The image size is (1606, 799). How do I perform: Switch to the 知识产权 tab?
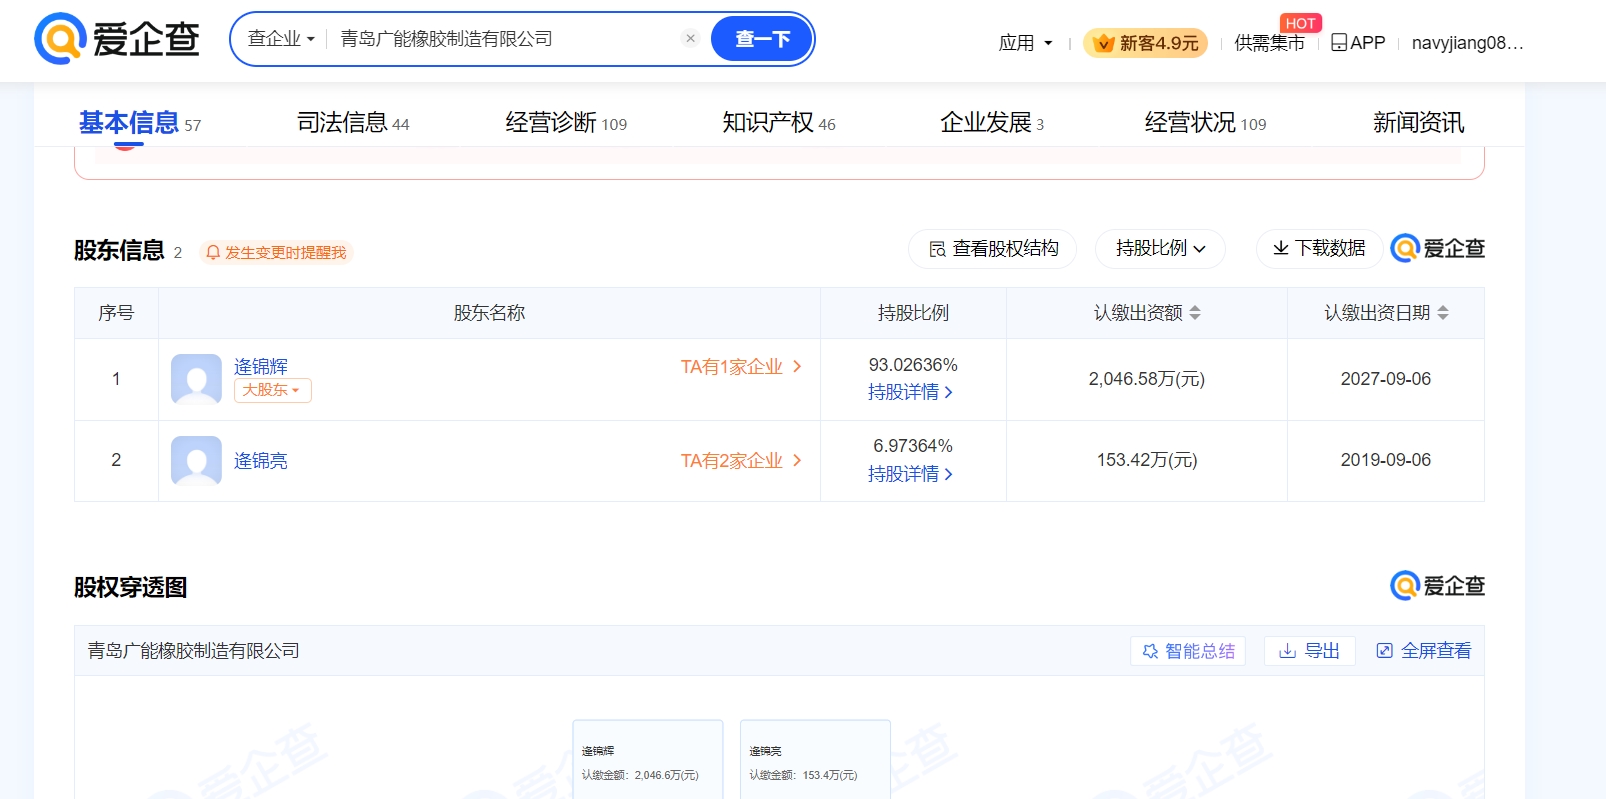tap(779, 123)
